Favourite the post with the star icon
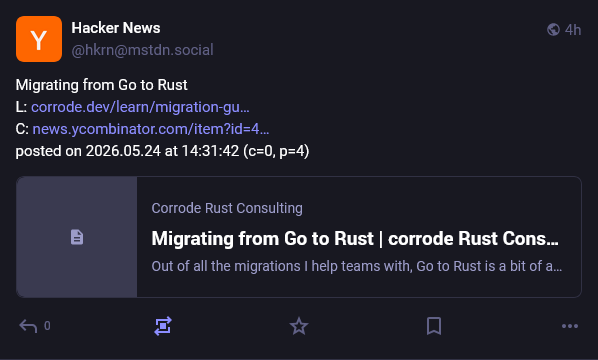Viewport: 598px width, 360px height. point(299,326)
